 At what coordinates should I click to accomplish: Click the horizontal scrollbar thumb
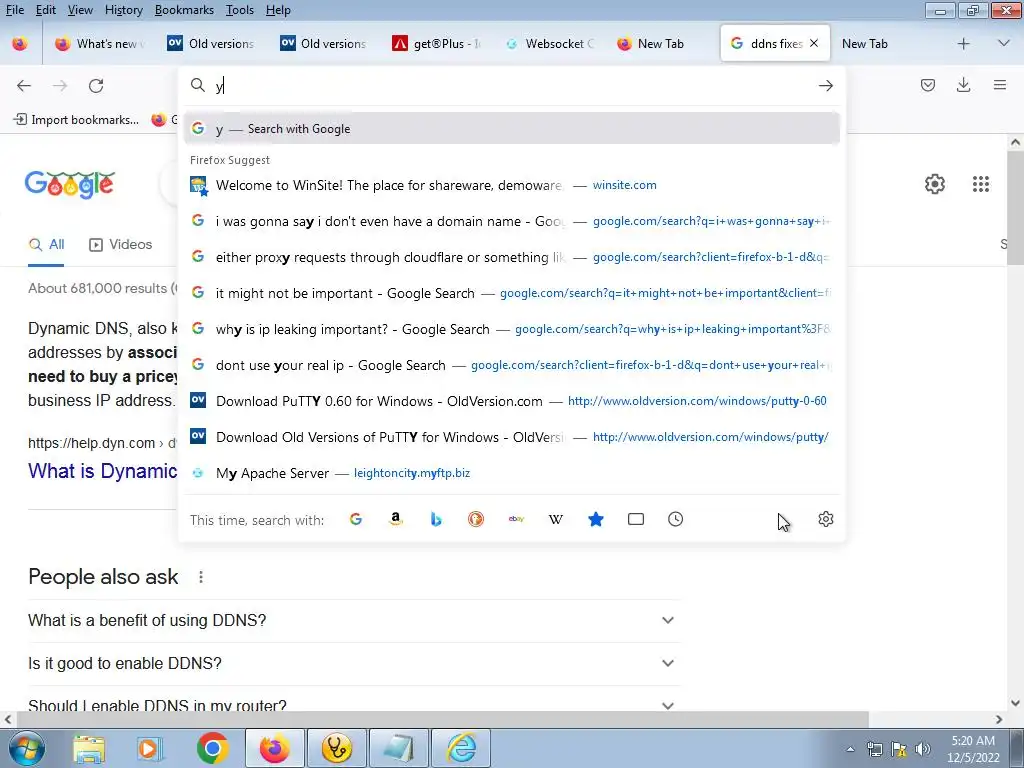coord(442,719)
